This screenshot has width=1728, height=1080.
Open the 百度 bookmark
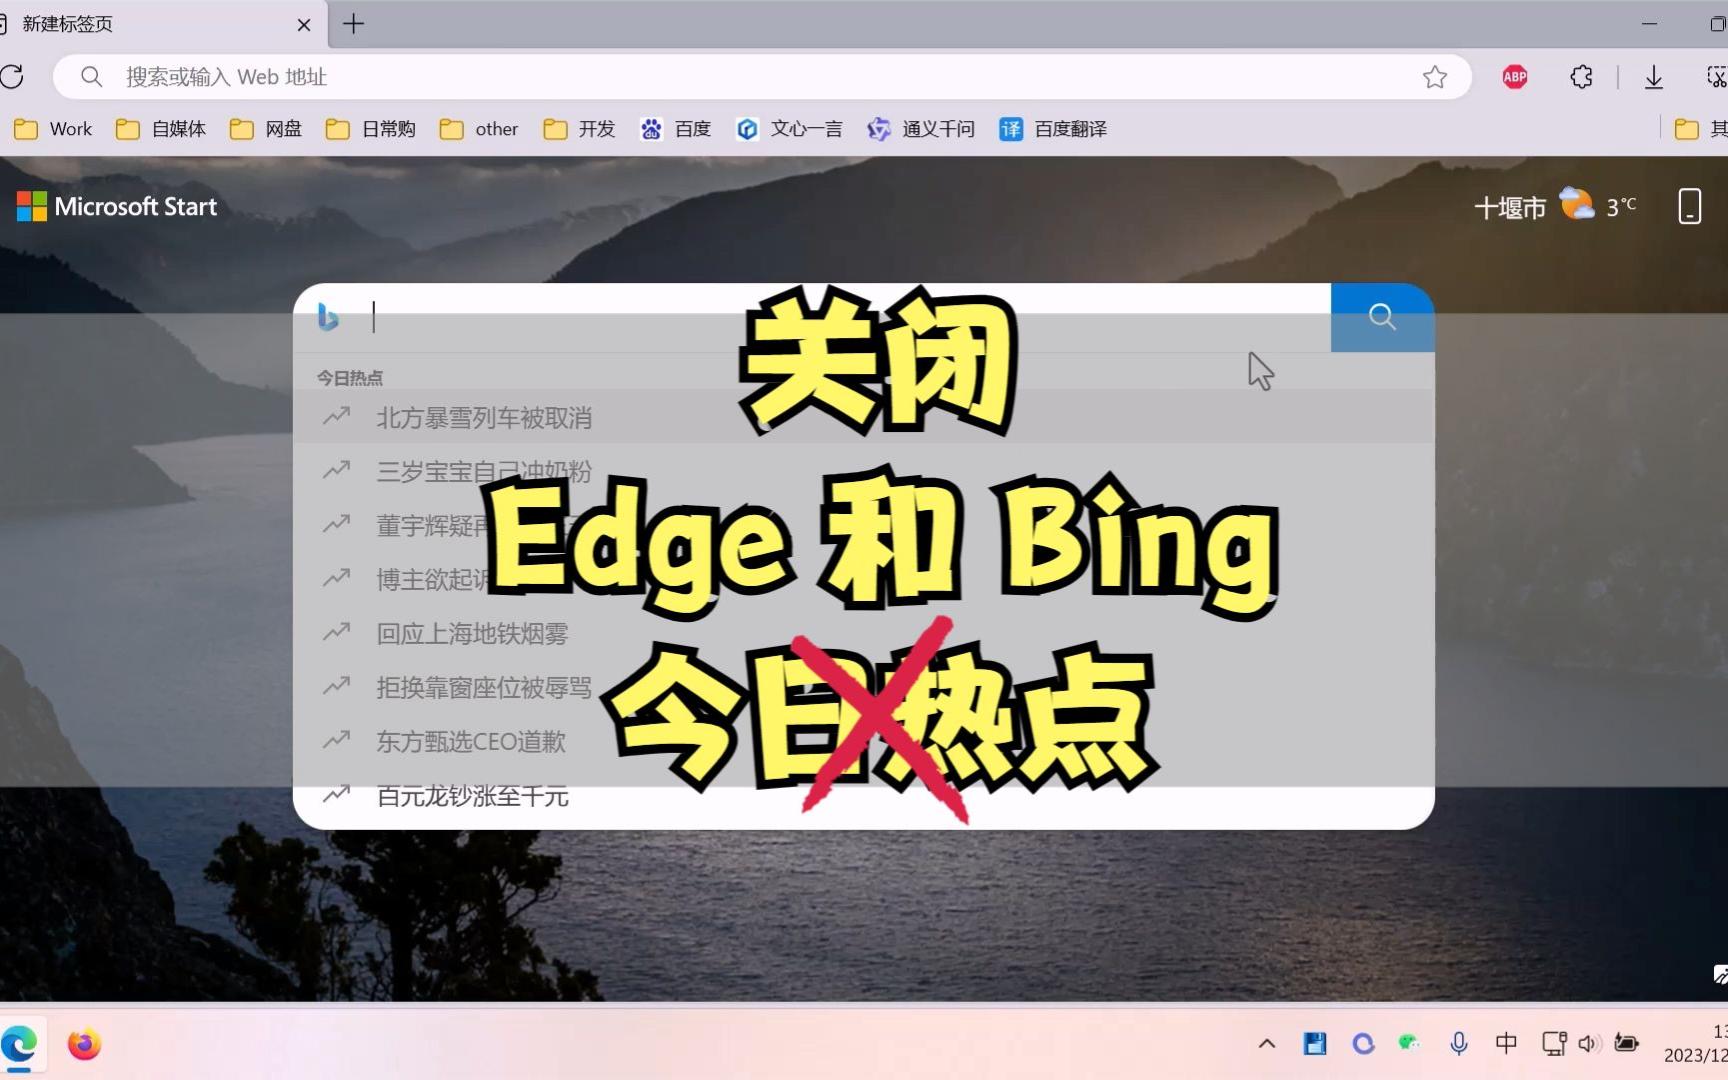tap(676, 129)
